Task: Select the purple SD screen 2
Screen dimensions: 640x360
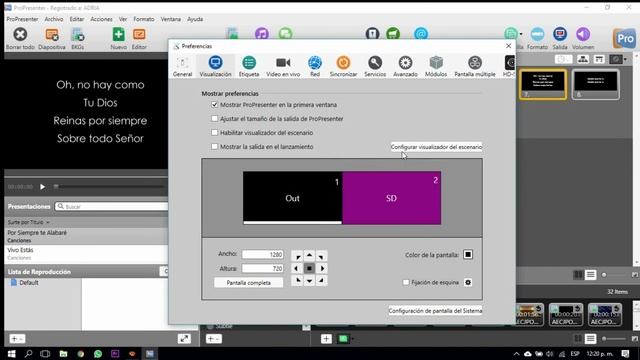Action: point(391,198)
